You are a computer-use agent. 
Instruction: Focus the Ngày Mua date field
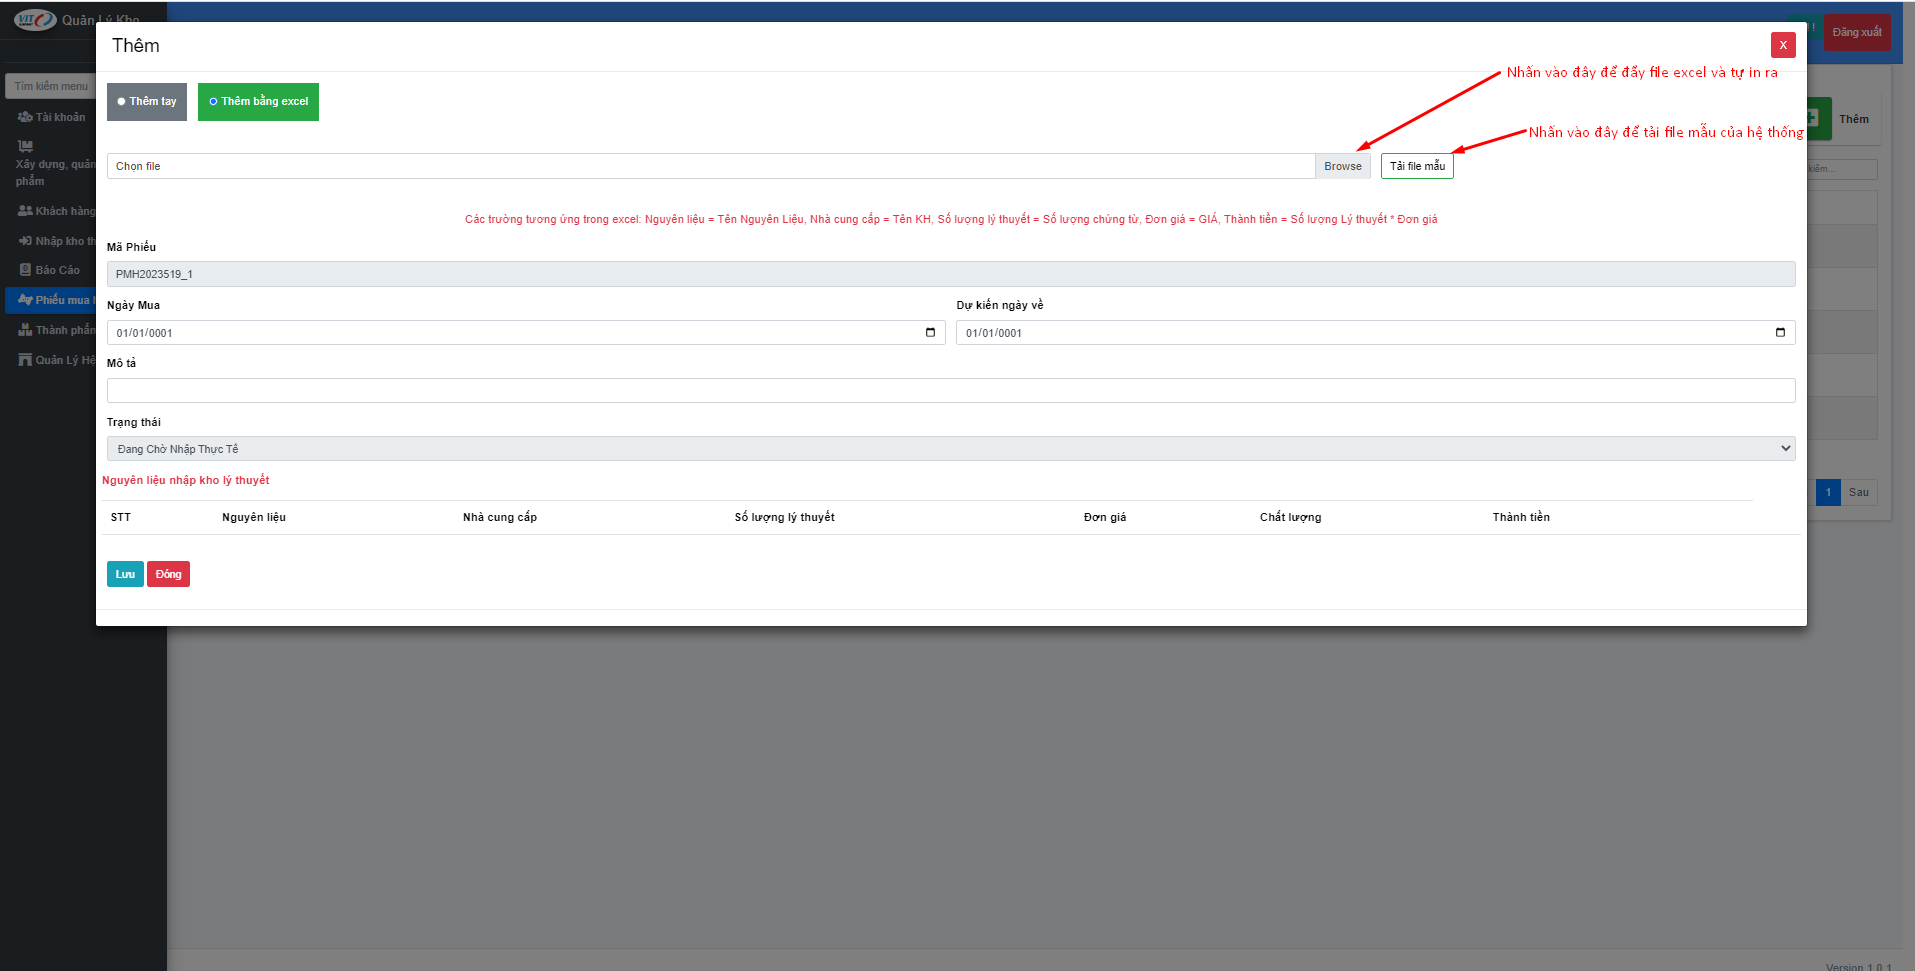pyautogui.click(x=526, y=333)
